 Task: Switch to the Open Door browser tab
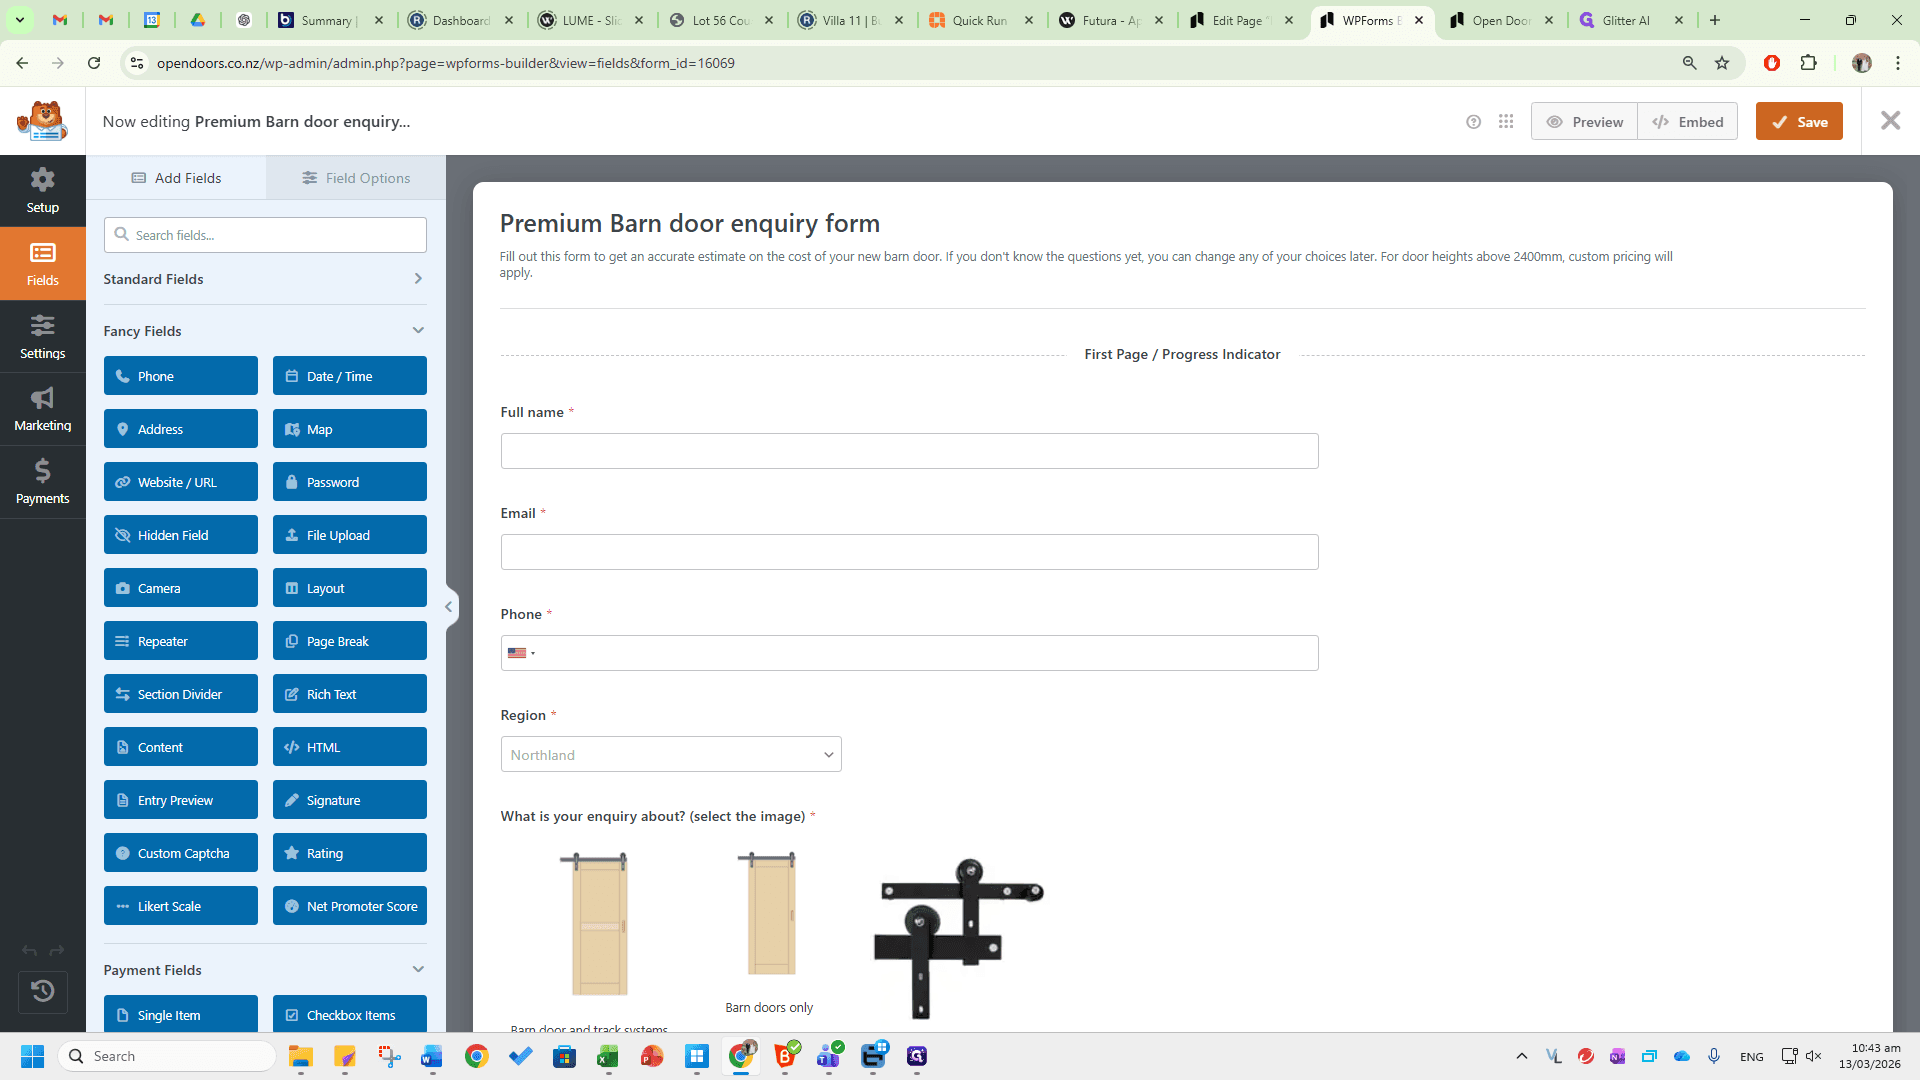1500,20
